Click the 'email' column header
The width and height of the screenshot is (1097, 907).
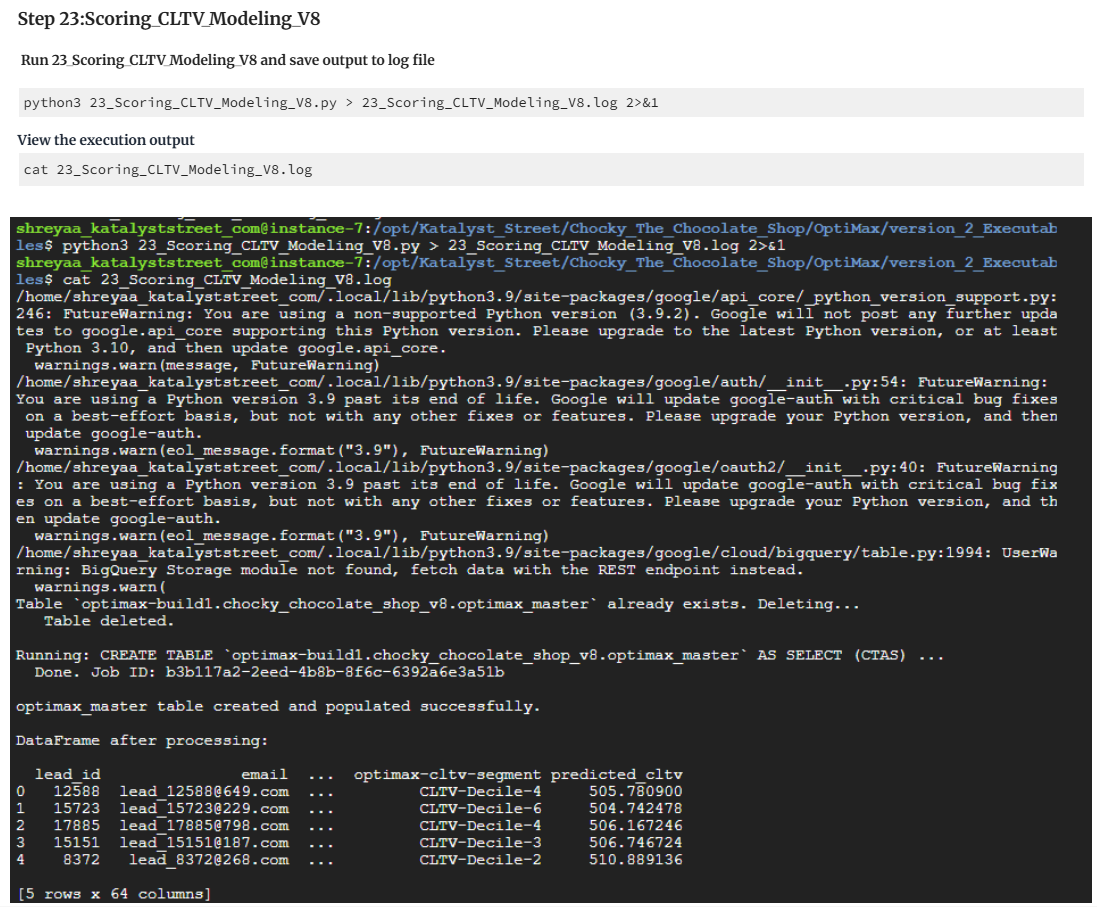(264, 775)
